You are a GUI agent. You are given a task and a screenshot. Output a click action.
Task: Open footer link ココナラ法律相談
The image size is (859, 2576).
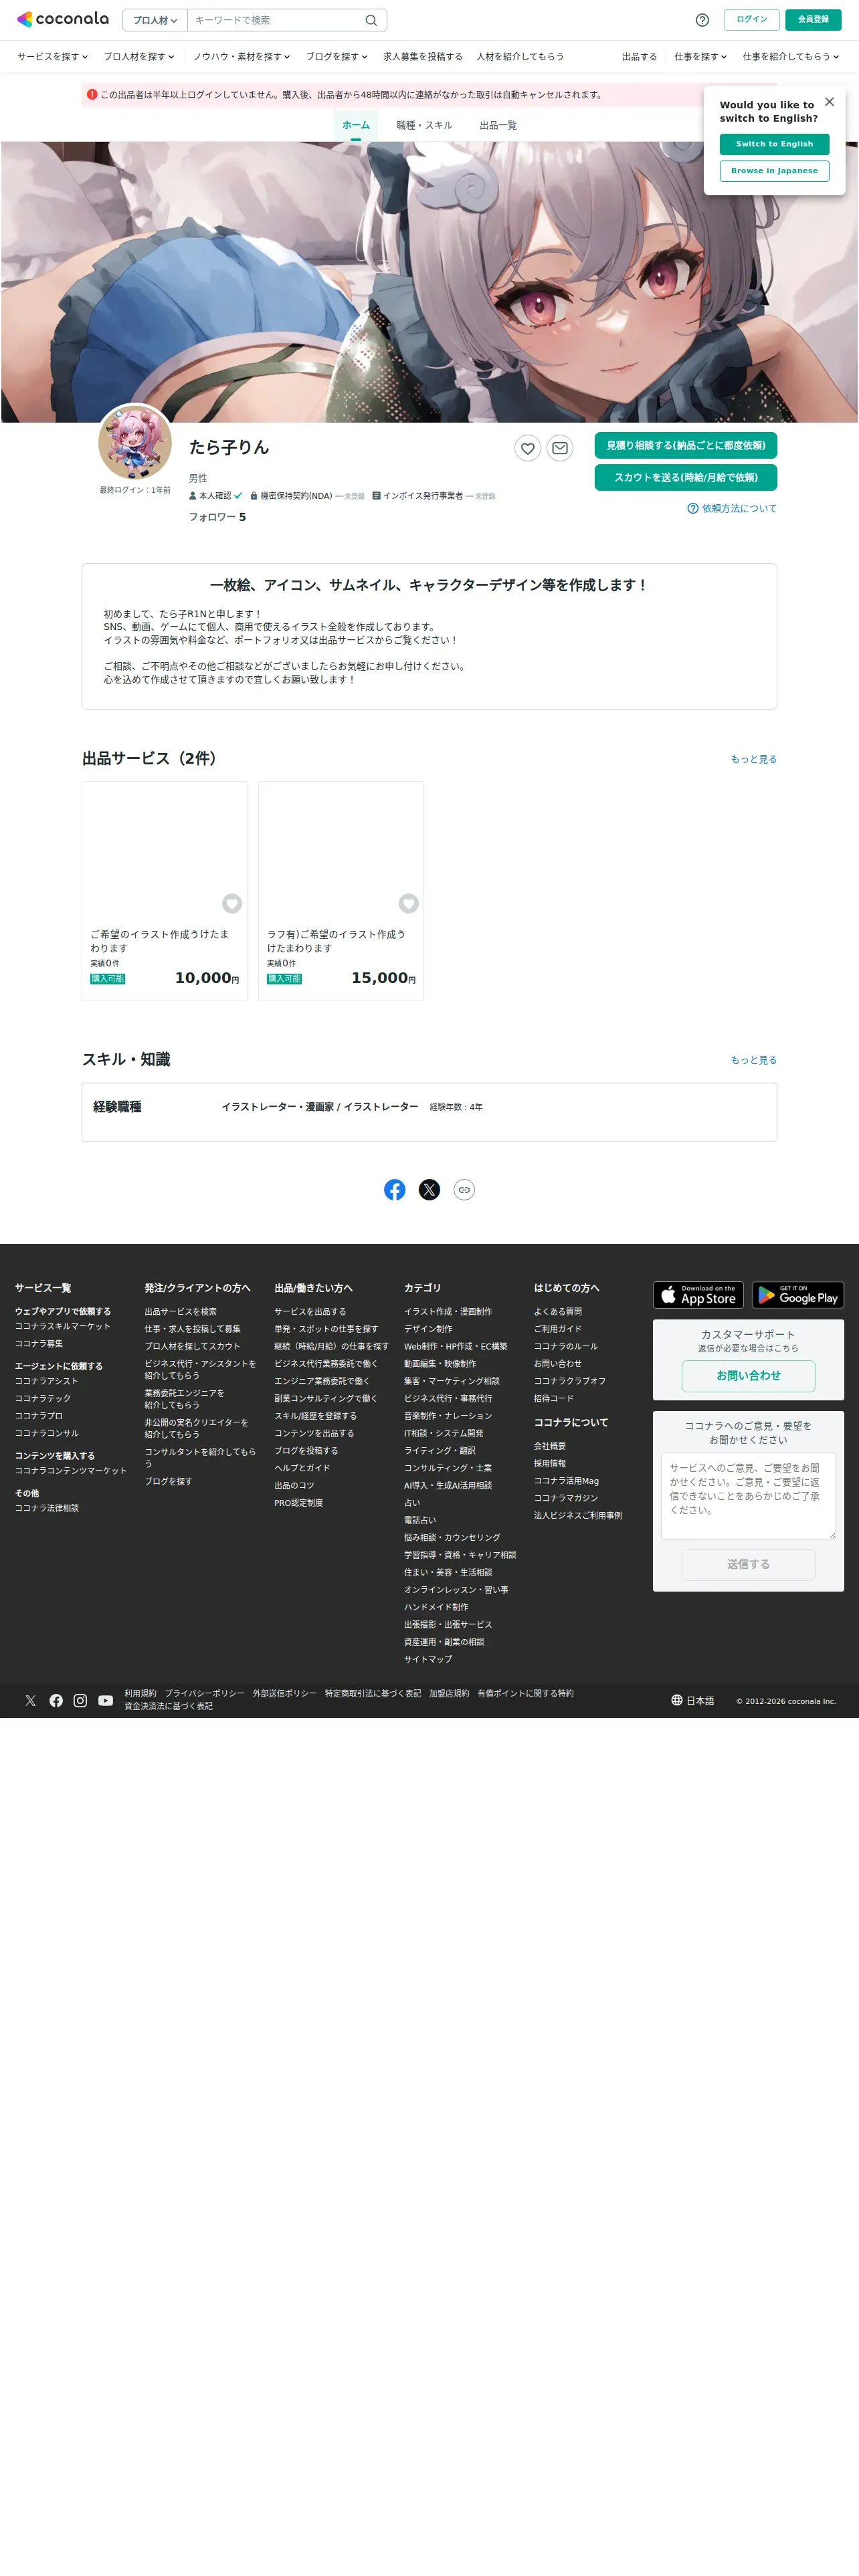(47, 1508)
